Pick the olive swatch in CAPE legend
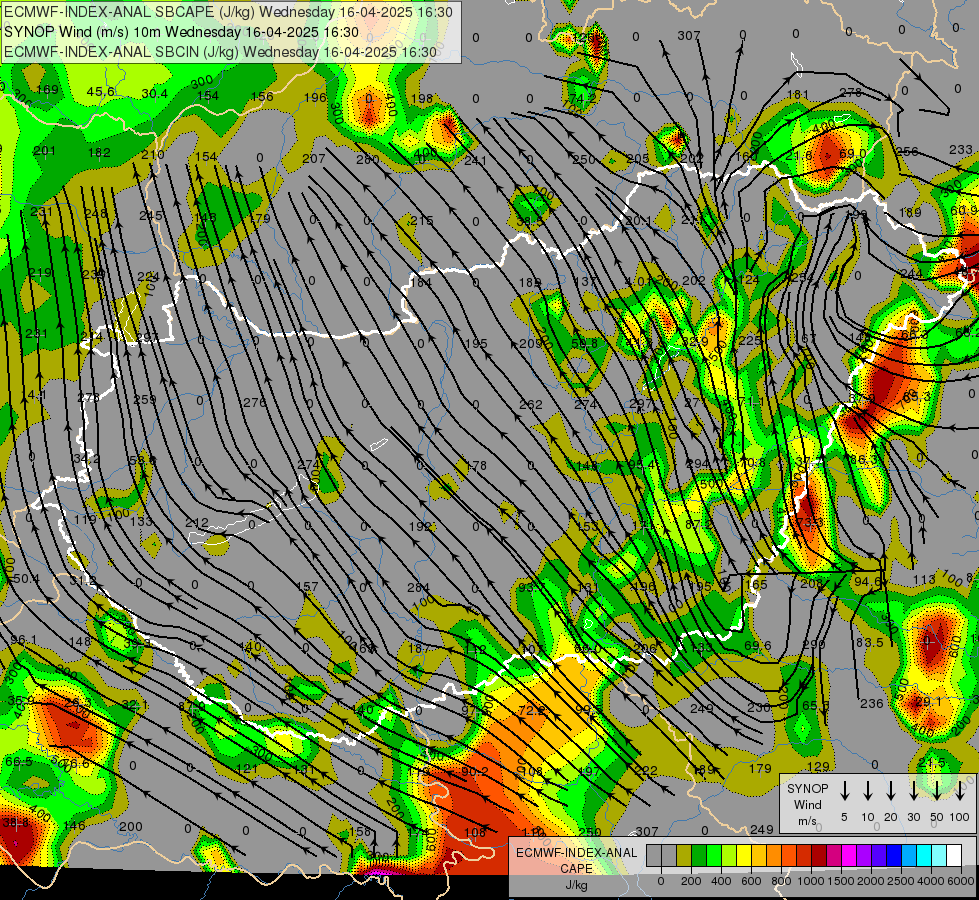This screenshot has width=979, height=900. (684, 855)
